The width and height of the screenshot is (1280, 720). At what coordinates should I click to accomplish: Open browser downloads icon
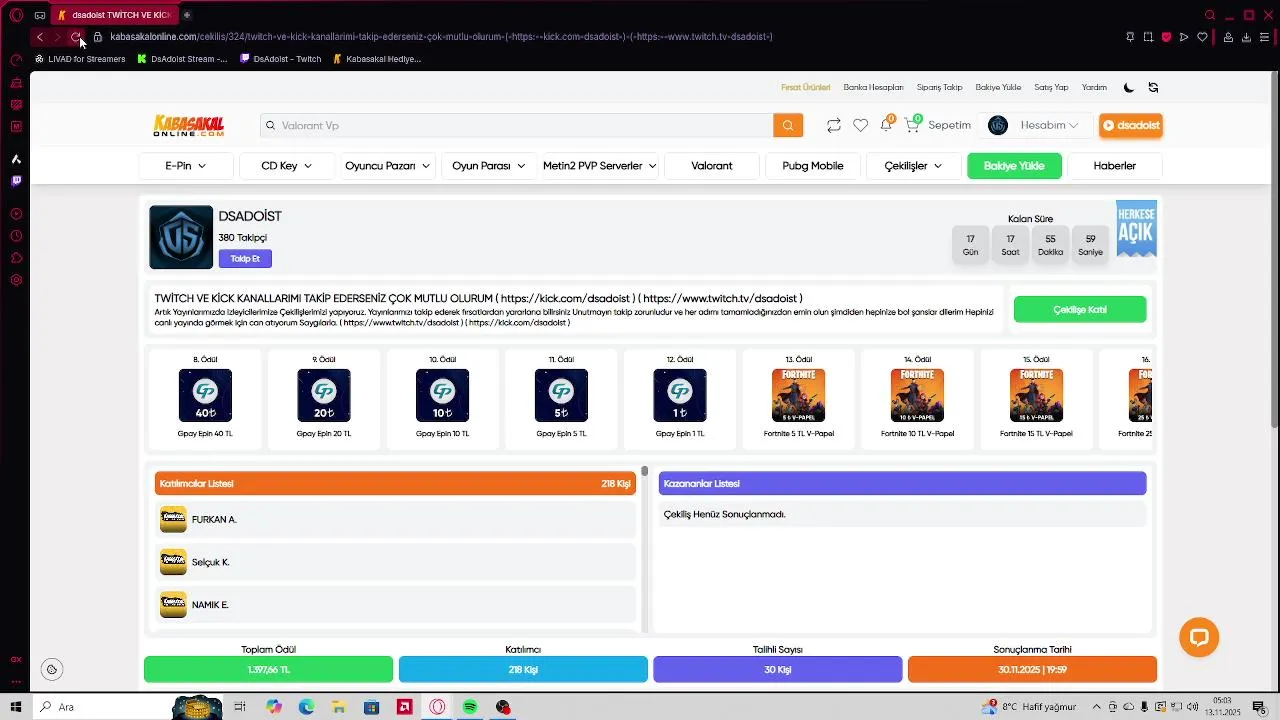point(1246,37)
